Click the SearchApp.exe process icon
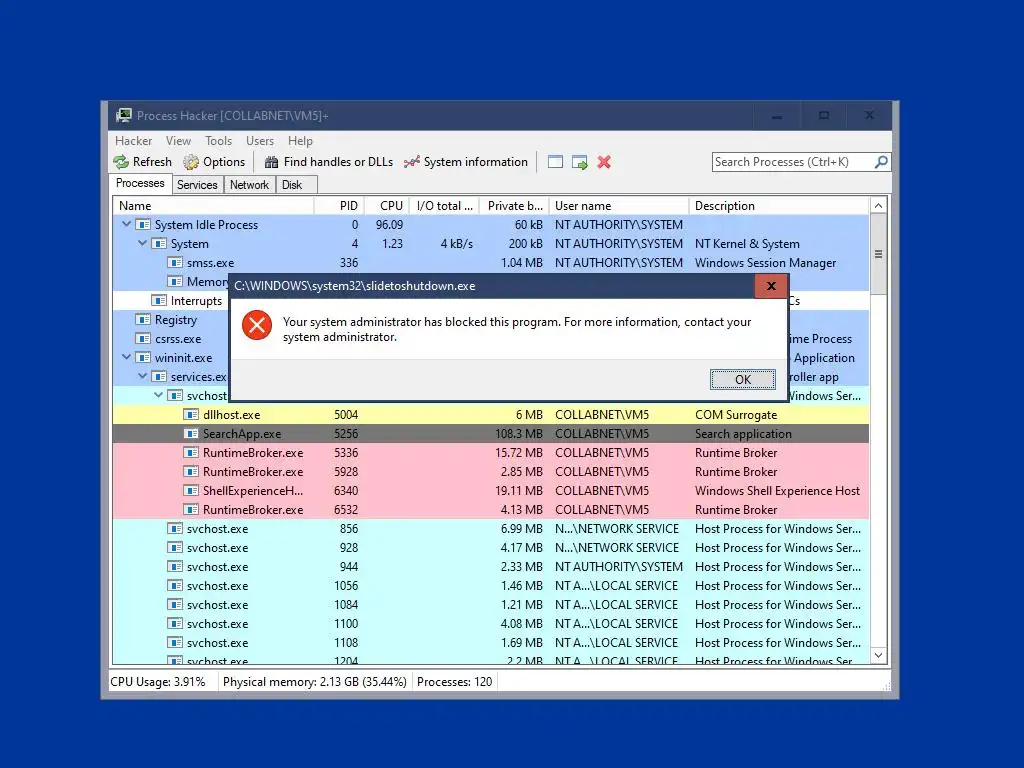1024x768 pixels. [x=191, y=434]
